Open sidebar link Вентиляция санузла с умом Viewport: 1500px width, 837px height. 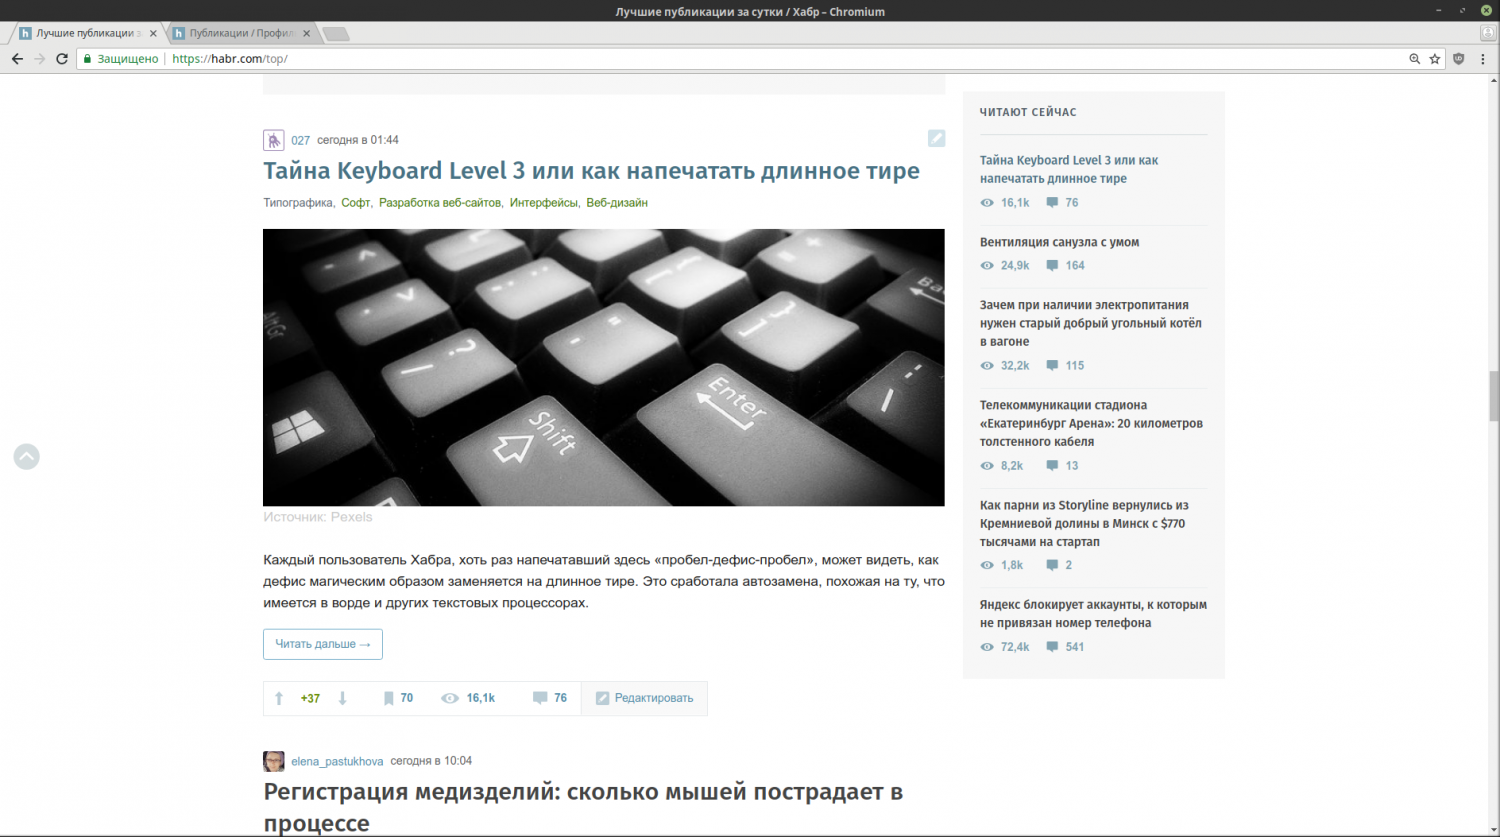[1059, 242]
